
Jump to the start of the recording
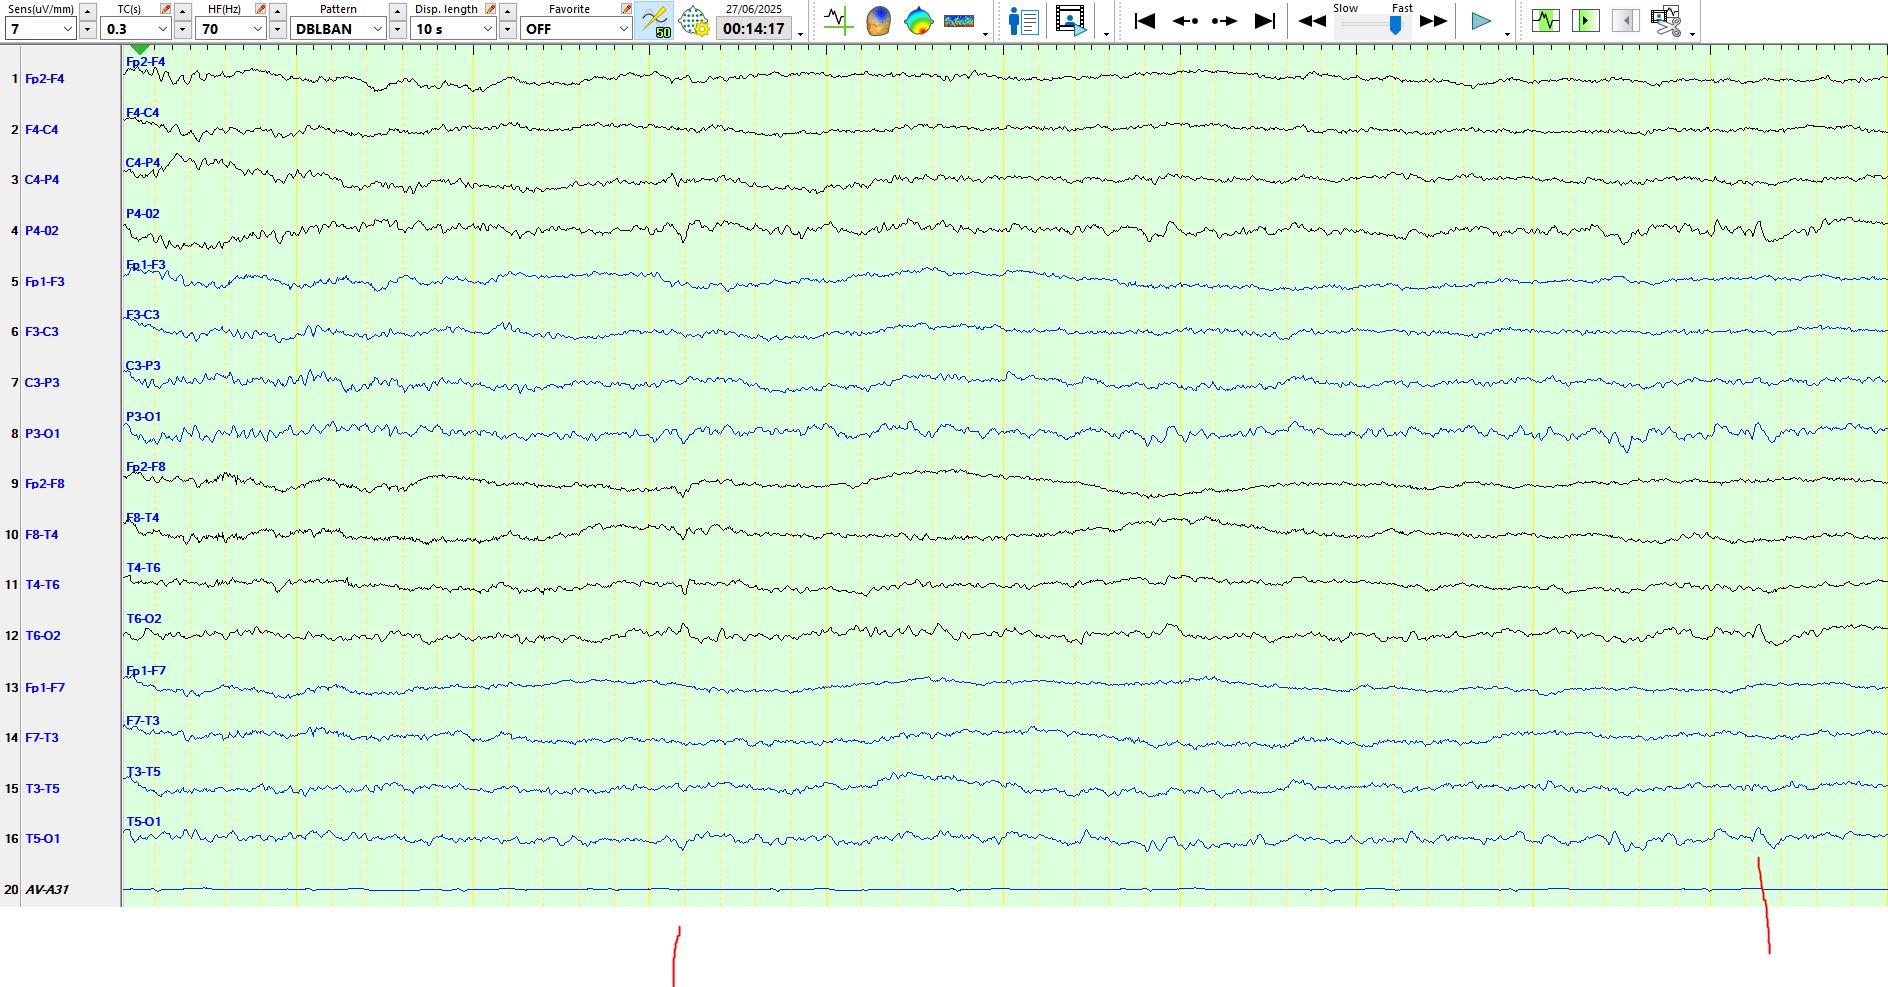click(x=1145, y=20)
